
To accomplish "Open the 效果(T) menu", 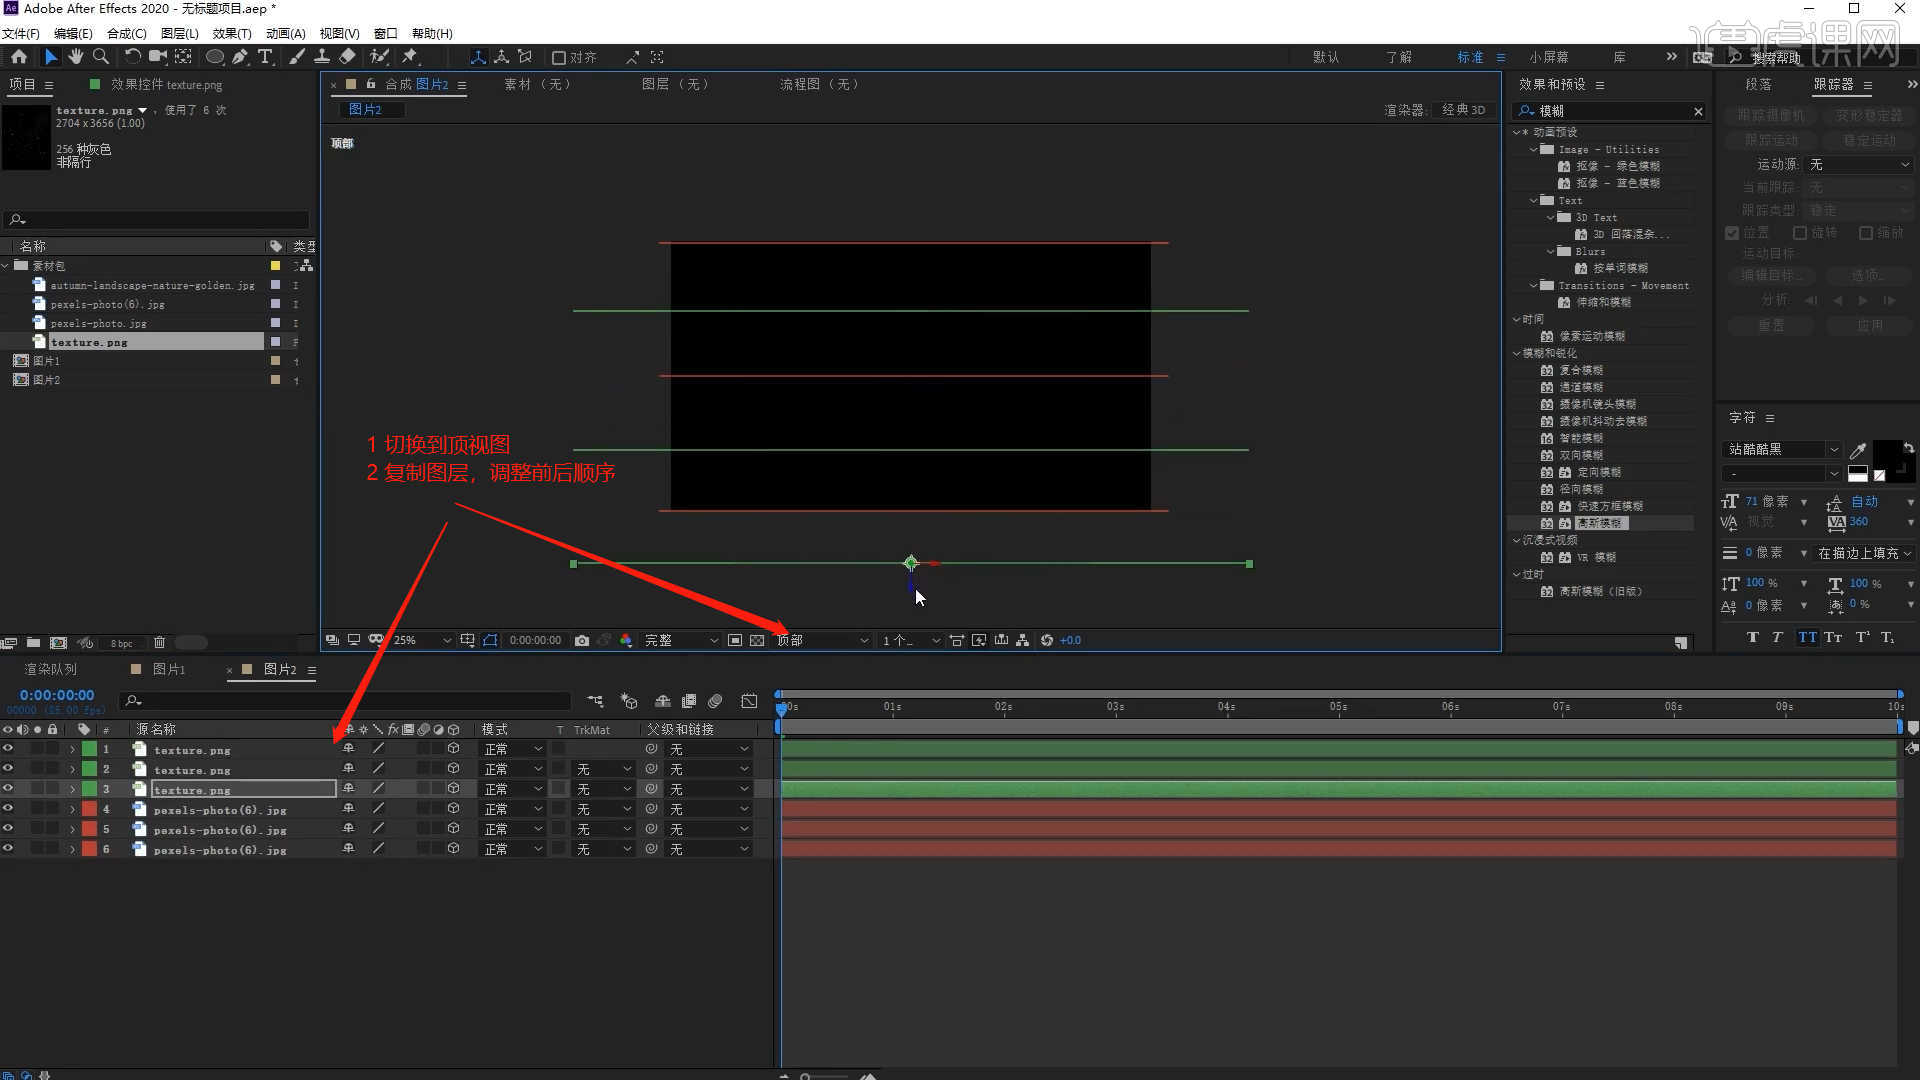I will [231, 33].
